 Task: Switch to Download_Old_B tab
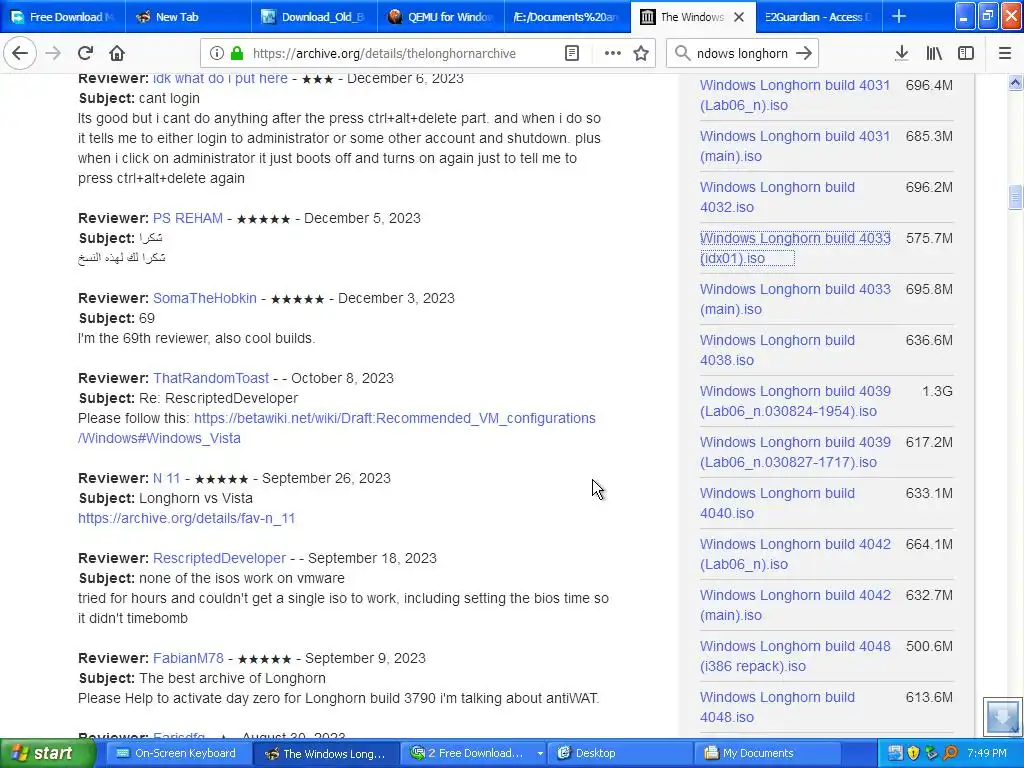click(x=314, y=17)
